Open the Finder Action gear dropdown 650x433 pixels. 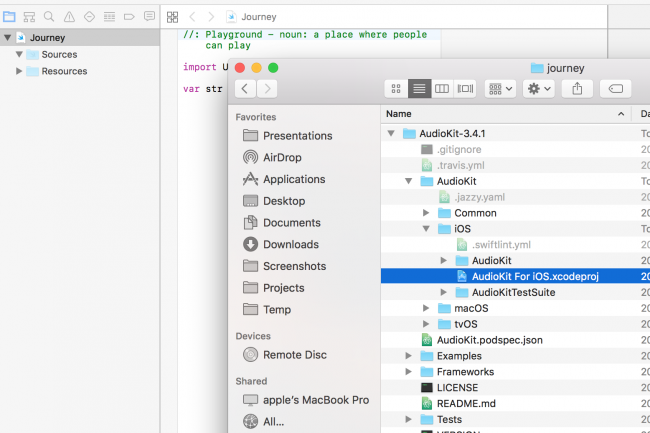tap(540, 89)
